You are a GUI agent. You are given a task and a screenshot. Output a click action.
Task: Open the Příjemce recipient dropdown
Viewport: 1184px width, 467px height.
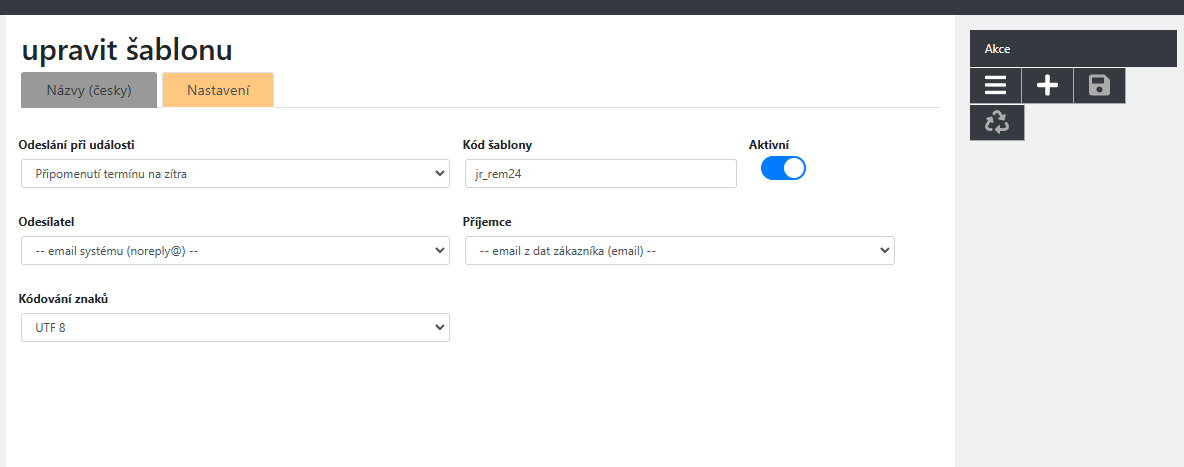pos(680,251)
